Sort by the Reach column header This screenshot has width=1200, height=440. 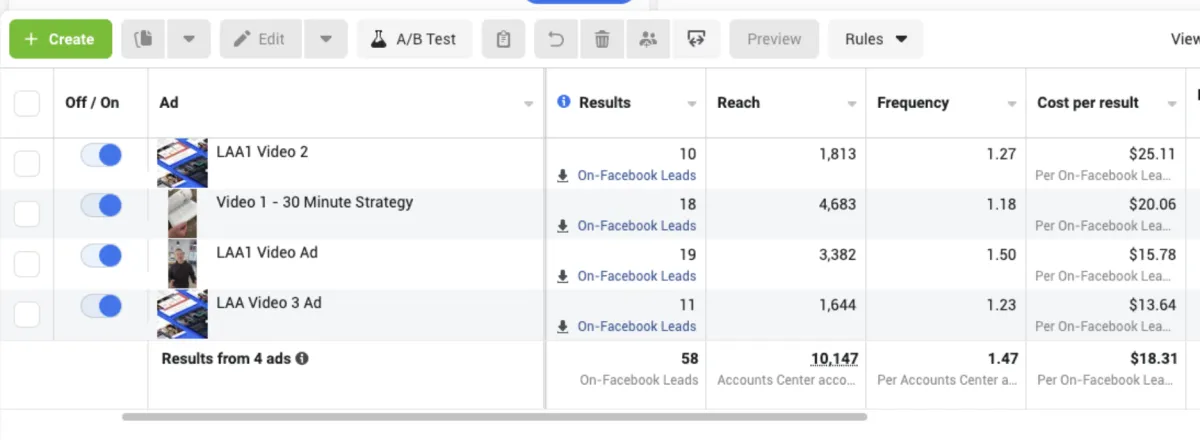click(739, 102)
